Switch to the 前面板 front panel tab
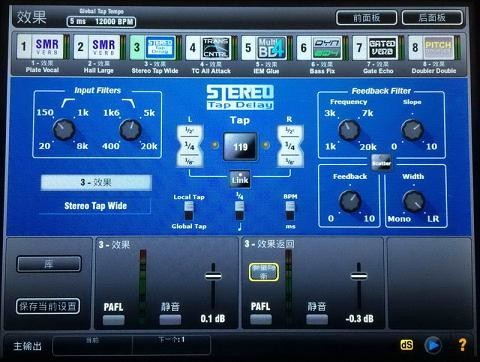The image size is (480, 362). [x=366, y=18]
